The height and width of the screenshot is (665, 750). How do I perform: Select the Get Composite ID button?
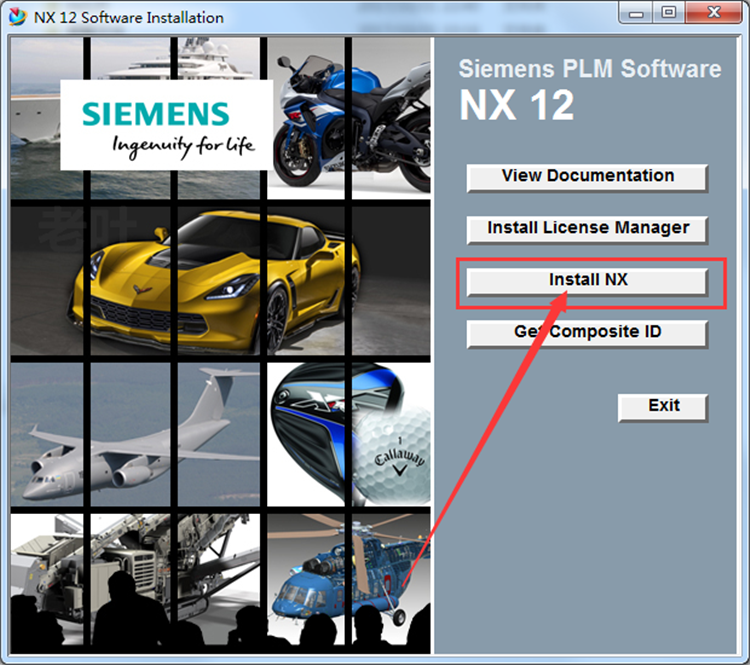coord(587,334)
